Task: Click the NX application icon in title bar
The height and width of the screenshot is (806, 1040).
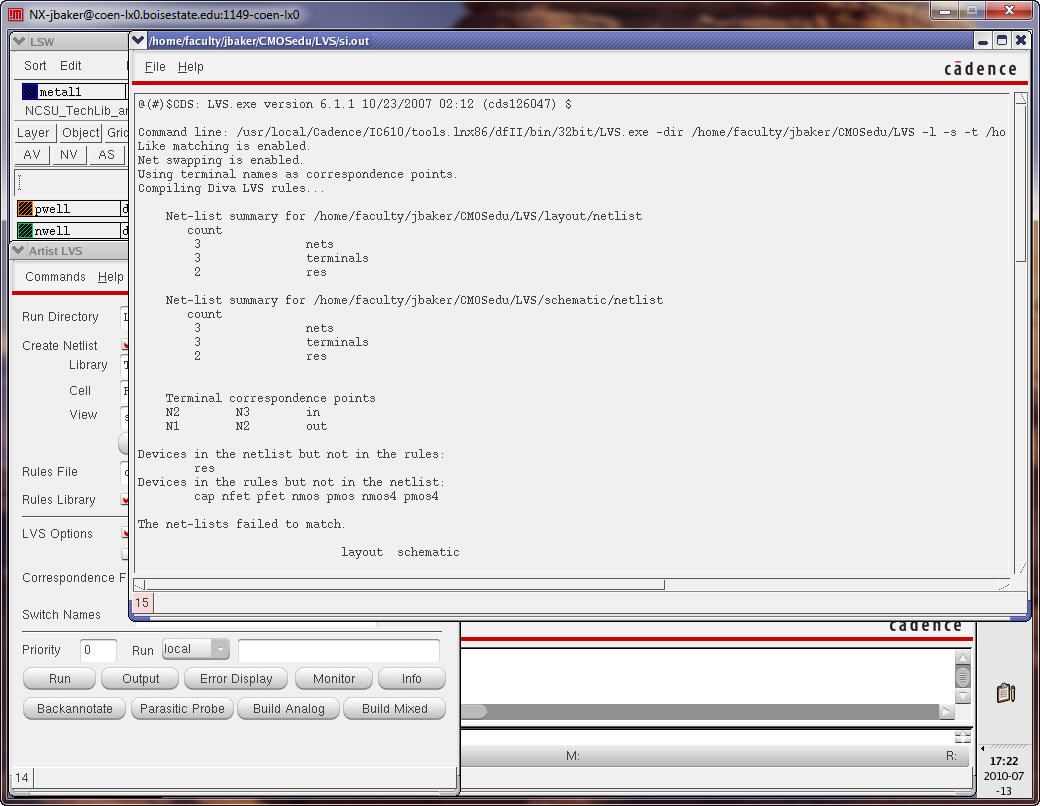Action: click(x=16, y=14)
